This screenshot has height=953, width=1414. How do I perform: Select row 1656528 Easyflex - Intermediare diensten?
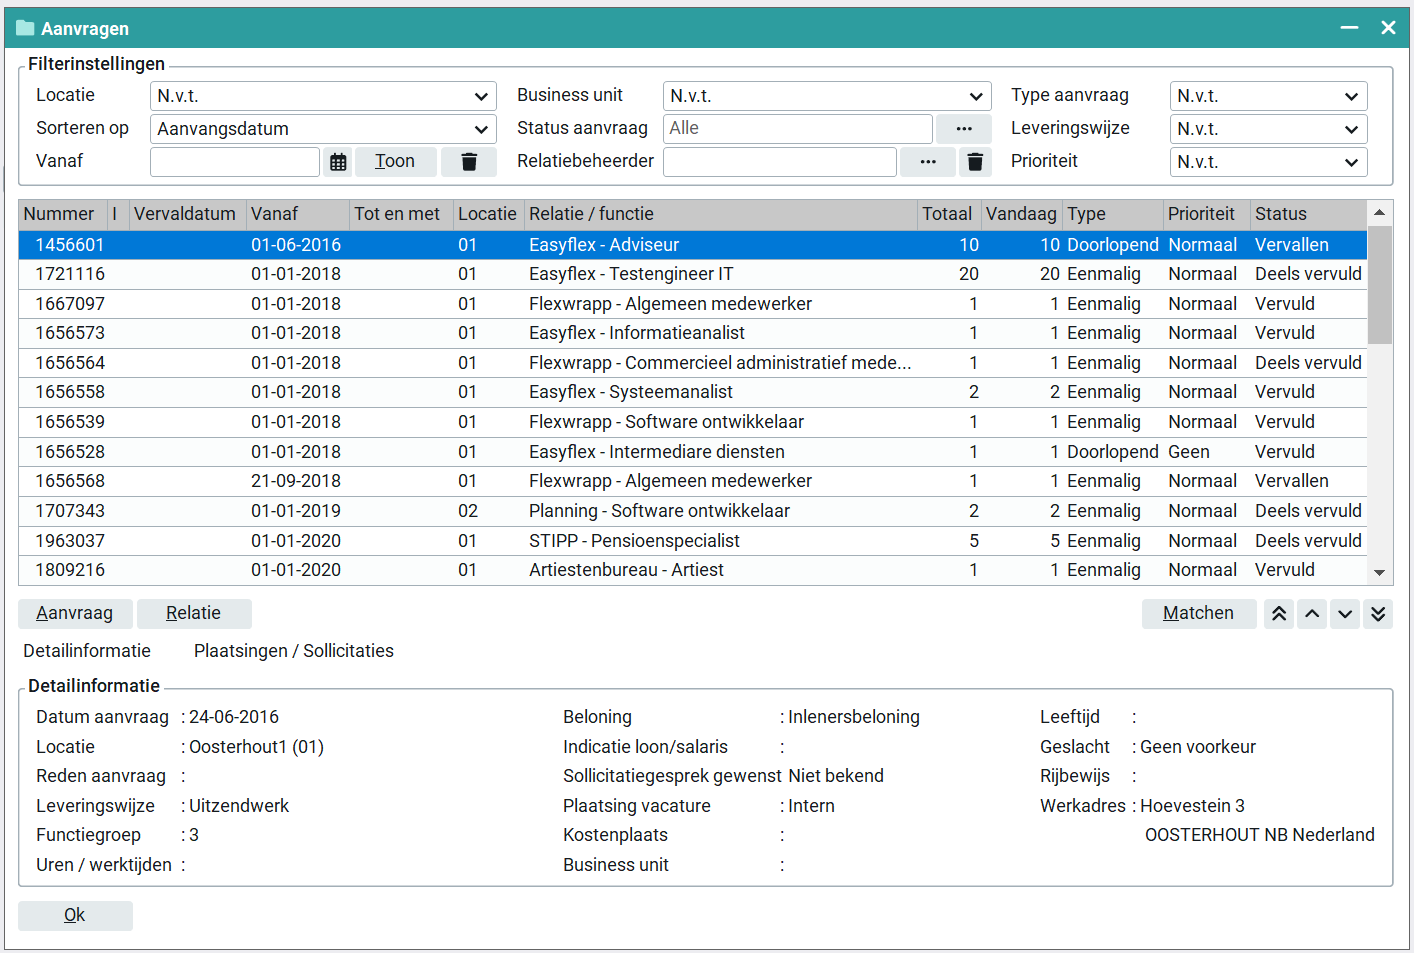pos(692,452)
